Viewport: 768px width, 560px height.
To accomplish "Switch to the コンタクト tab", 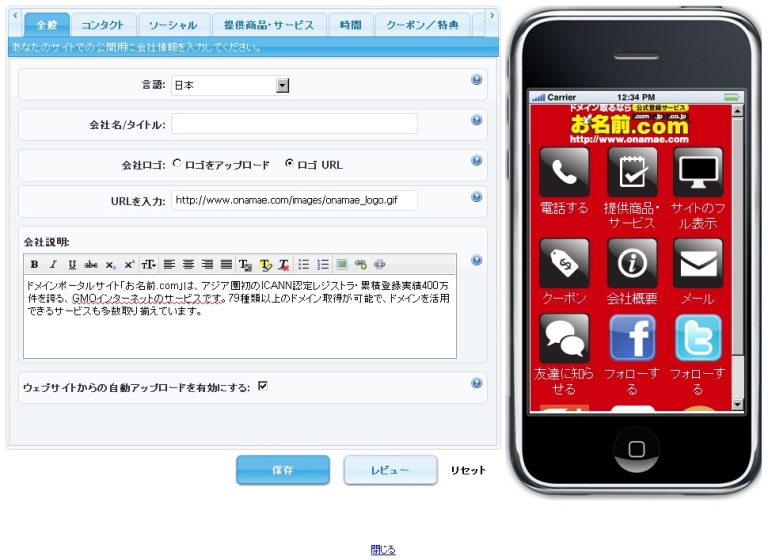I will pos(102,25).
